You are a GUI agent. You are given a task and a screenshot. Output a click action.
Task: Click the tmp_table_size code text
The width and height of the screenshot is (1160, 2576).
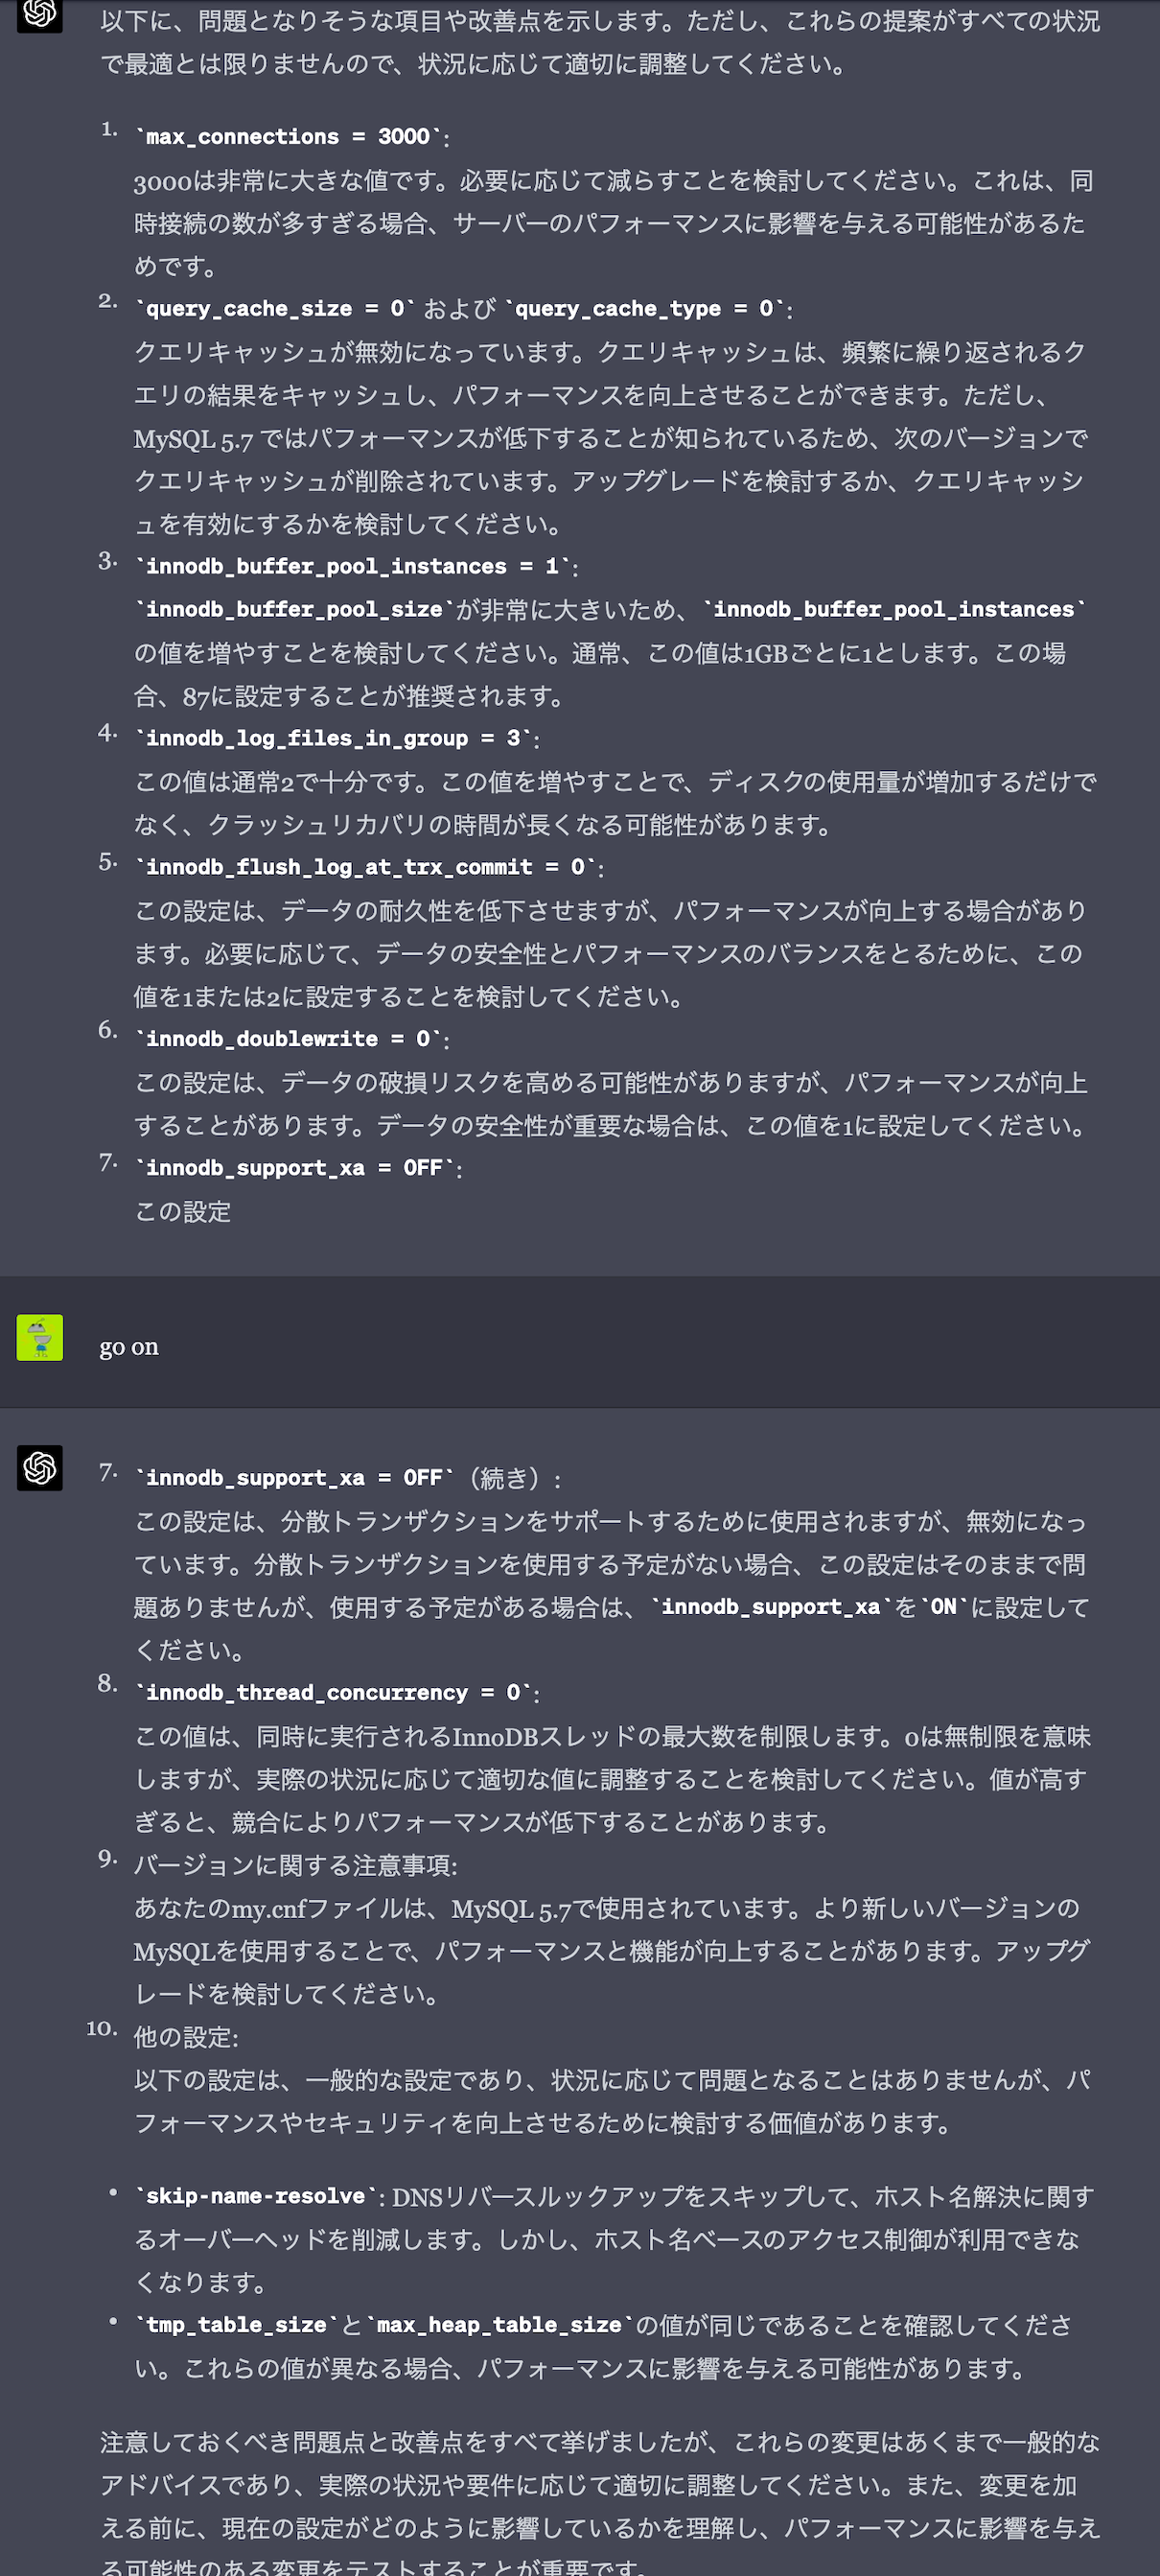(236, 2325)
